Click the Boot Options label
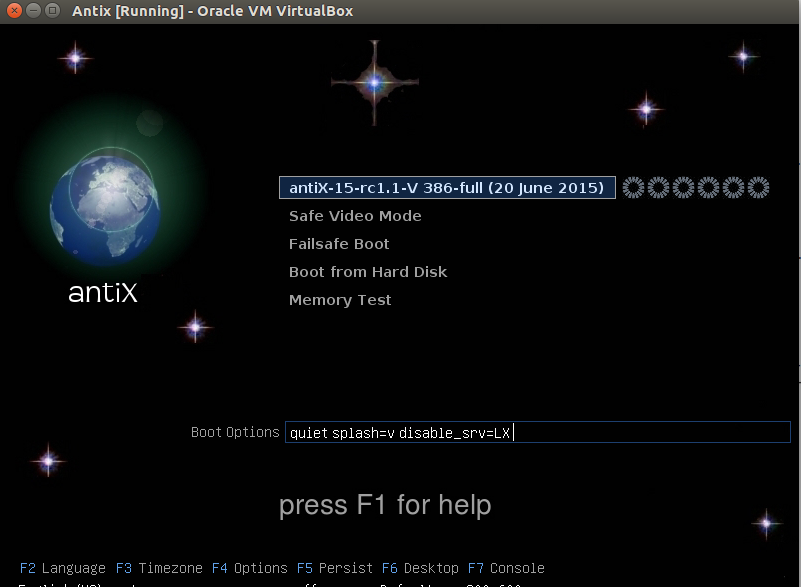801x587 pixels. (235, 432)
